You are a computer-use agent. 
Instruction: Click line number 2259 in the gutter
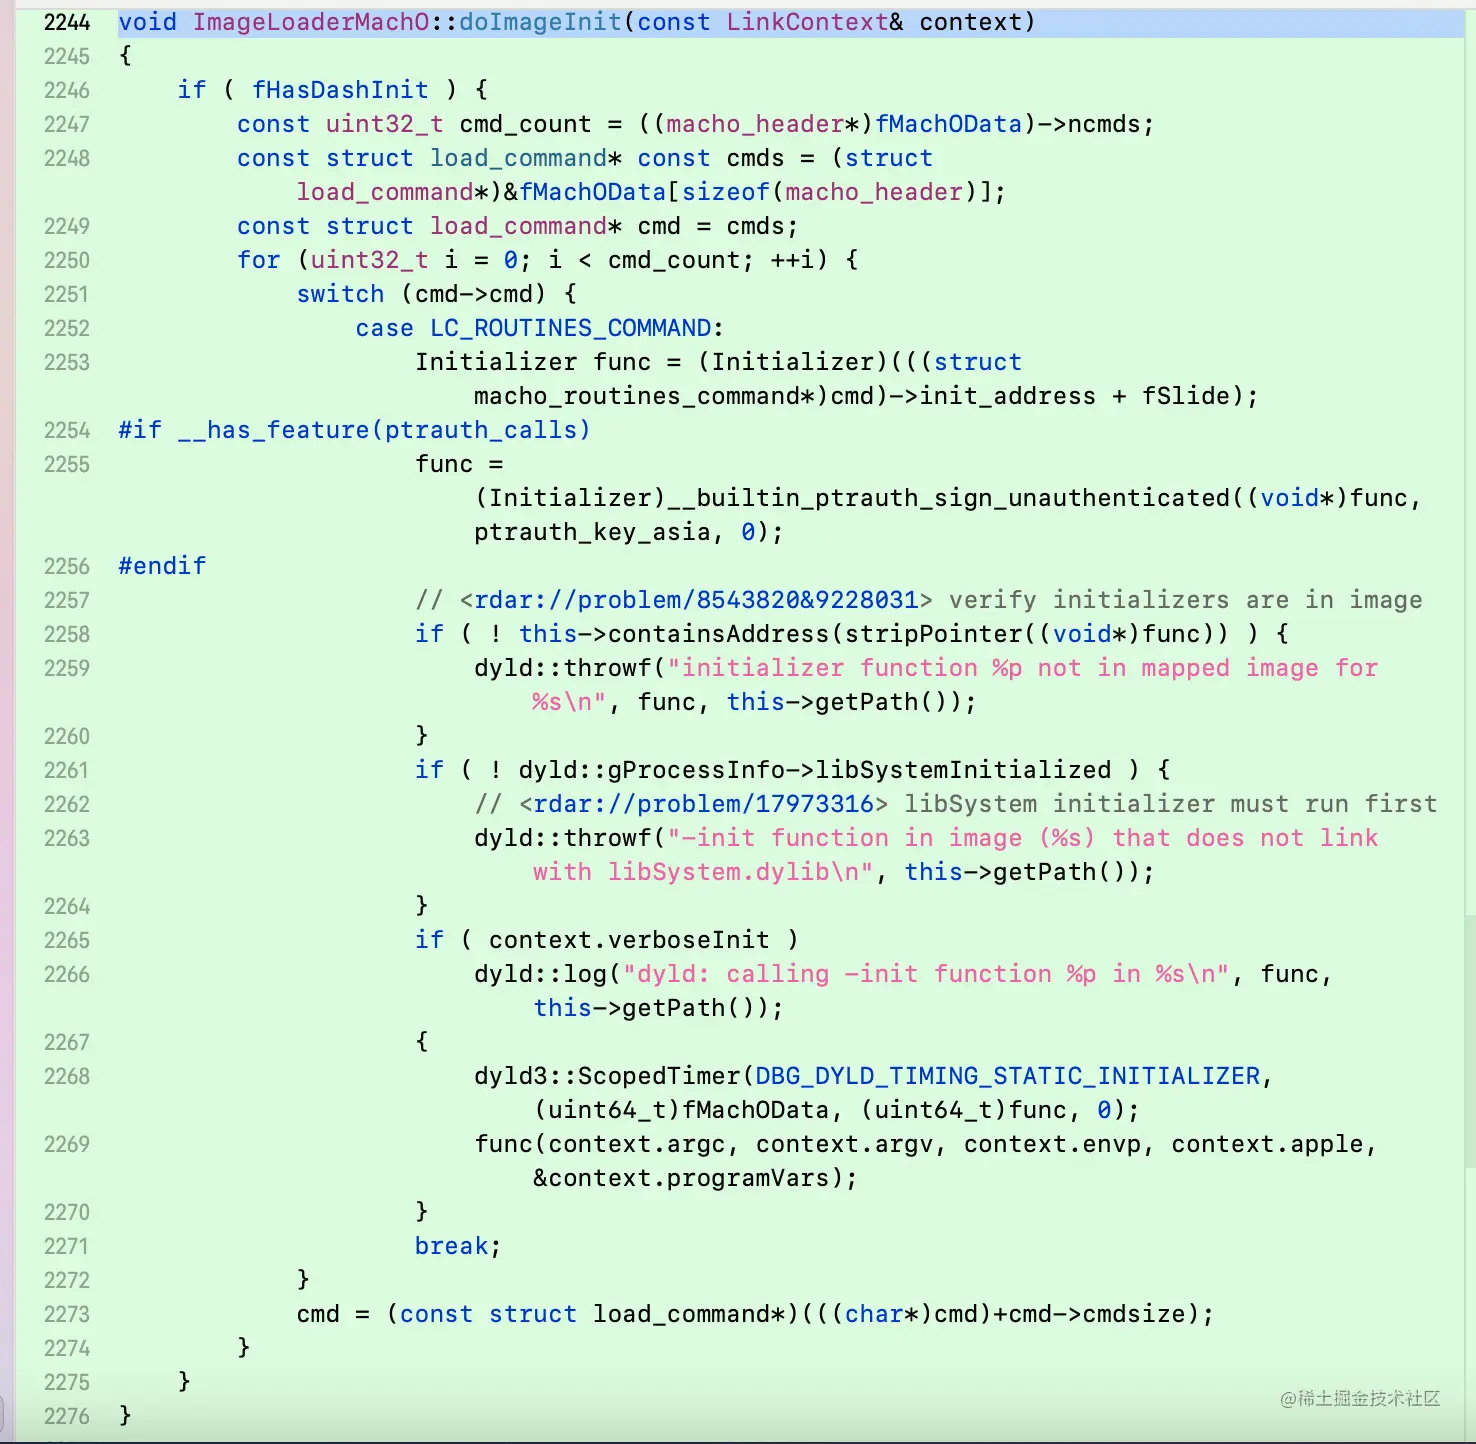67,668
